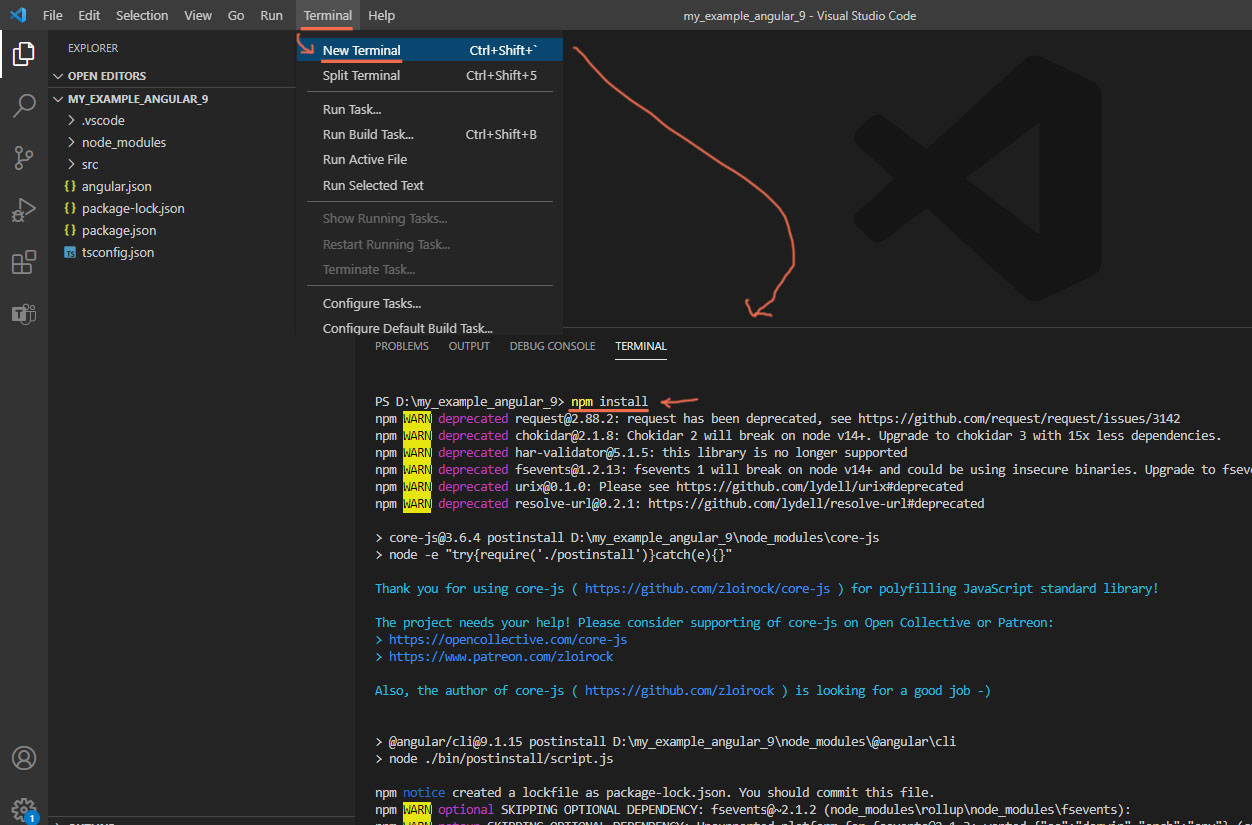Expand the node_modules folder
The height and width of the screenshot is (825, 1252).
123,142
